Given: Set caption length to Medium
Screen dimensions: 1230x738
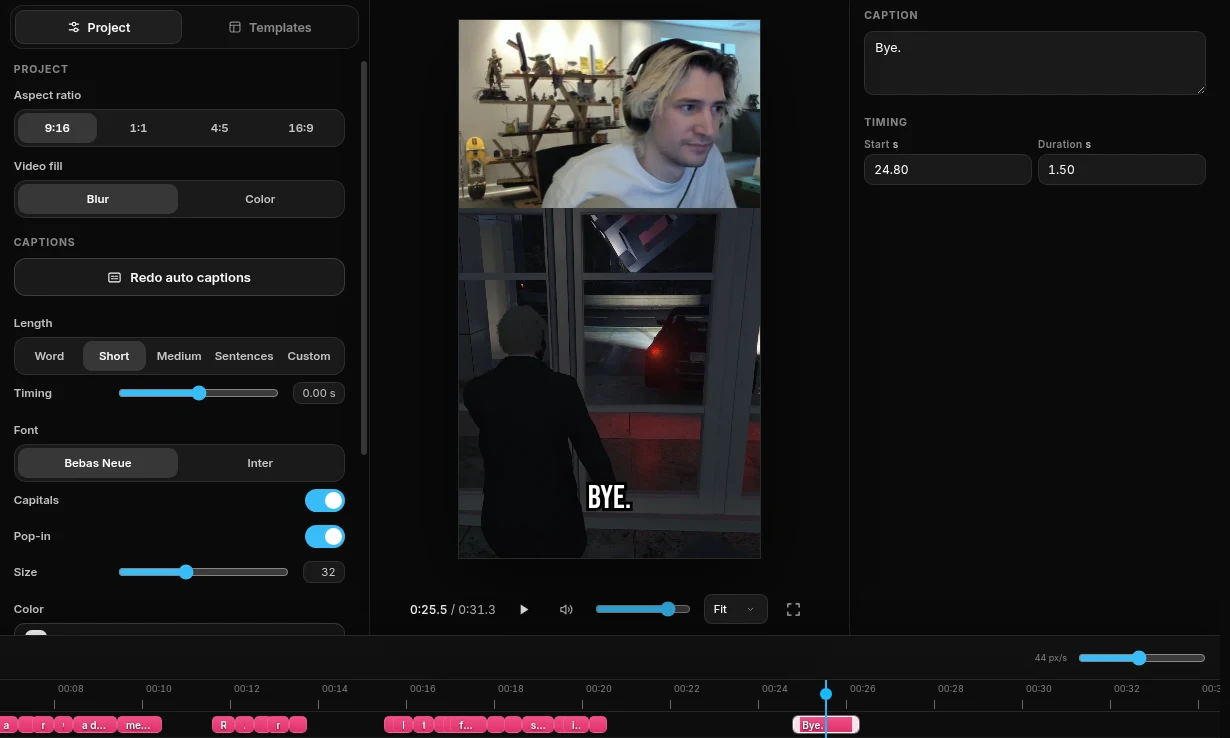Looking at the screenshot, I should [x=179, y=356].
